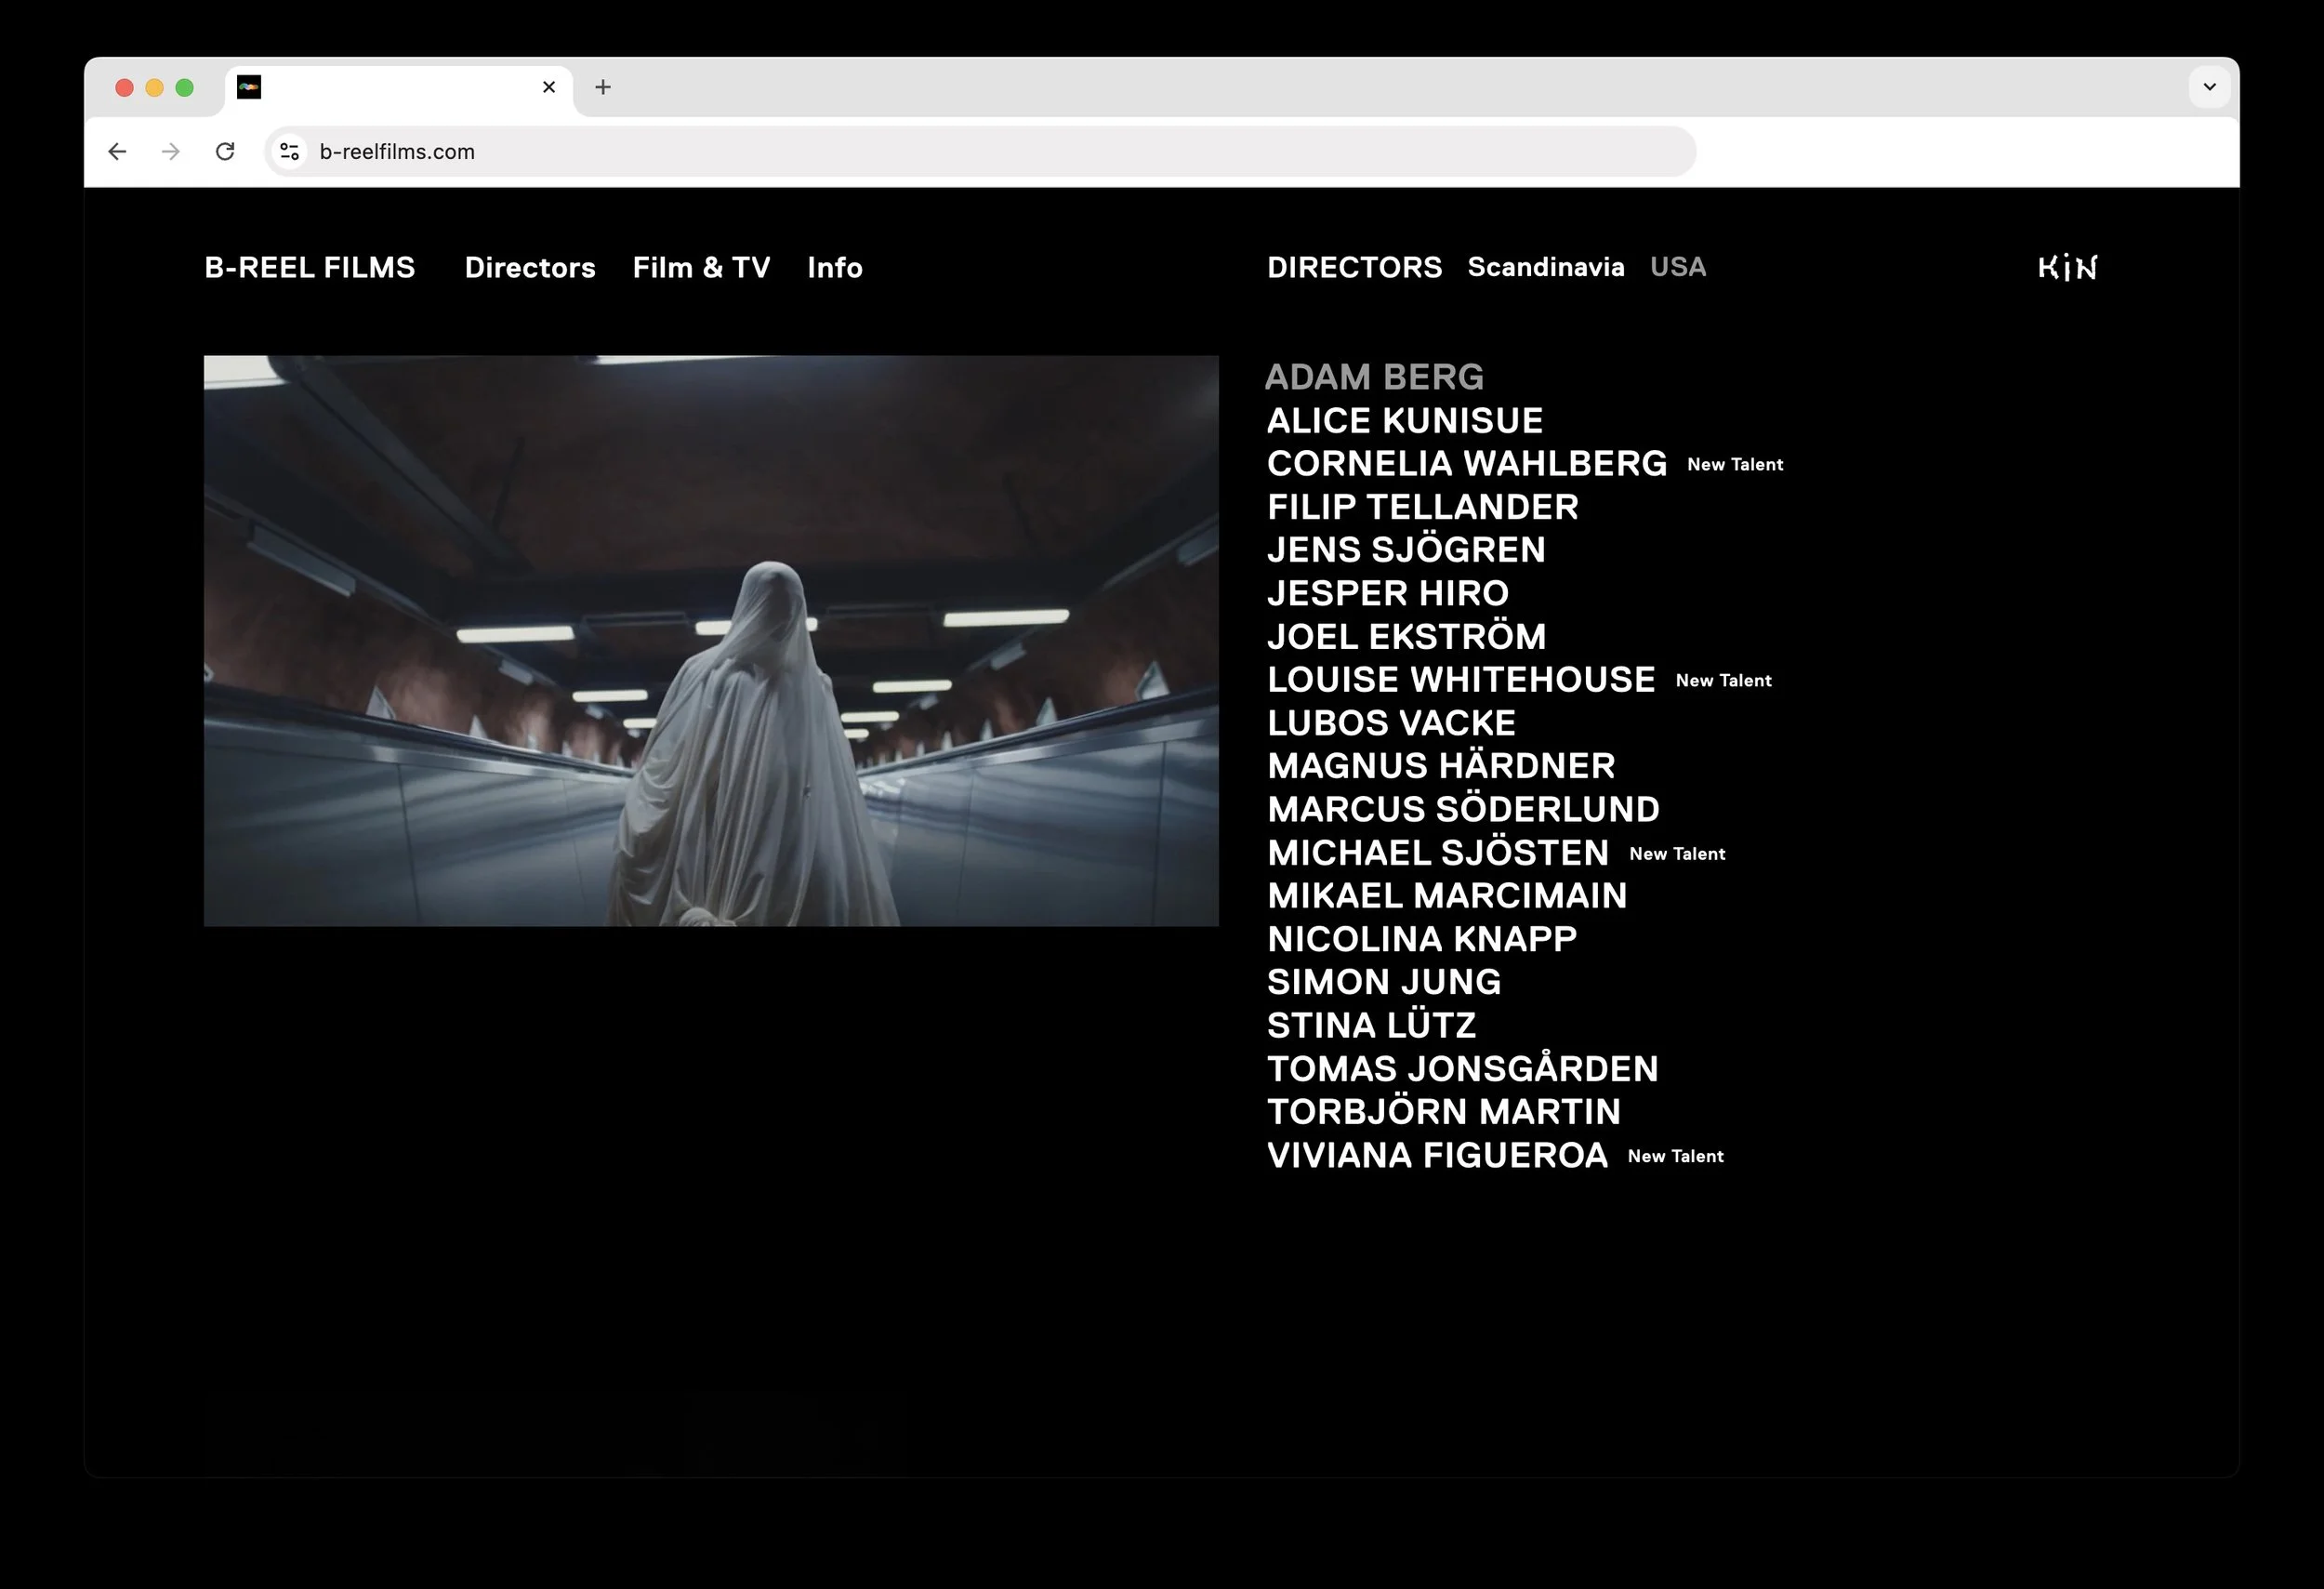Select director Louise Whitehouse
The width and height of the screenshot is (2324, 1589).
tap(1461, 679)
